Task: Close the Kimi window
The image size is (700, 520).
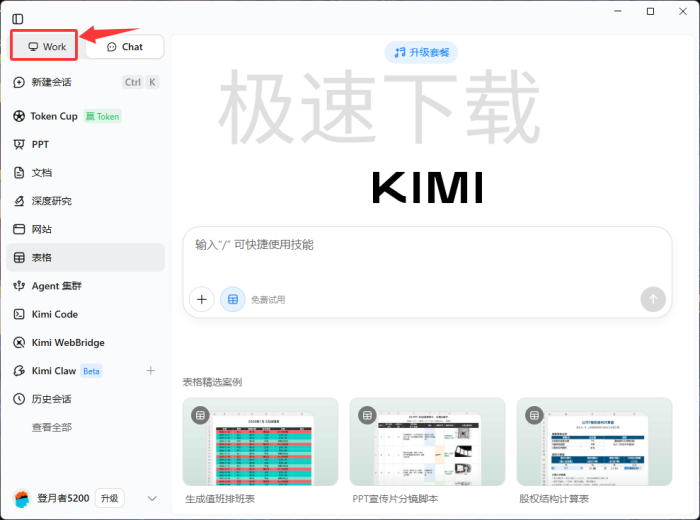Action: (x=683, y=11)
